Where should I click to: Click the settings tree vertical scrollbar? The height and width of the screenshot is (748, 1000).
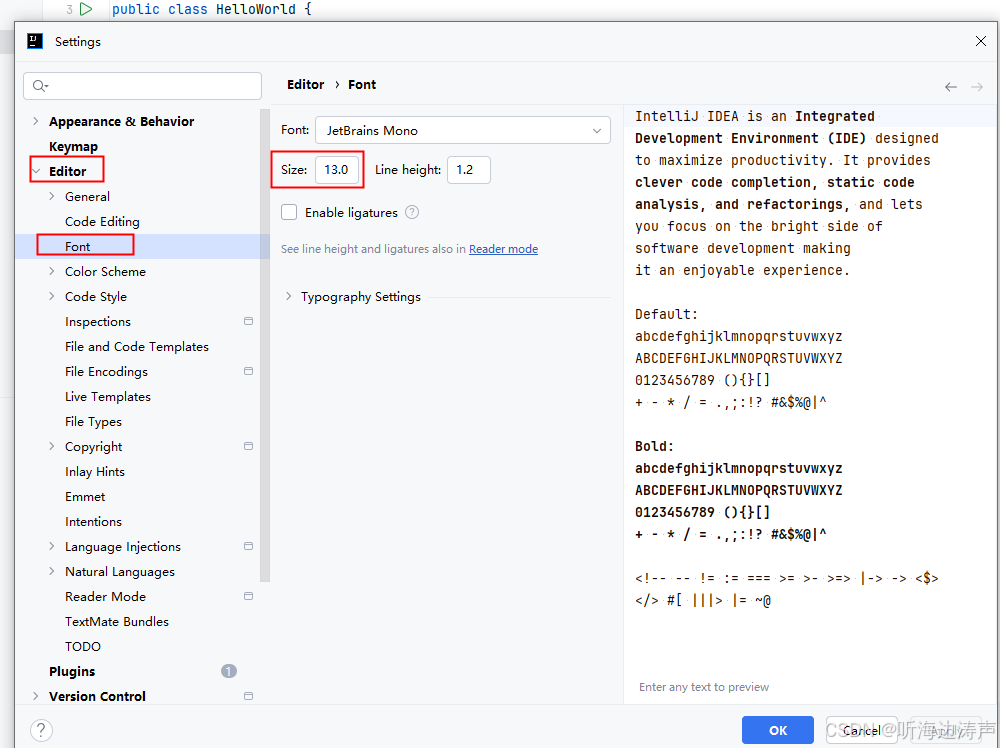pyautogui.click(x=265, y=344)
